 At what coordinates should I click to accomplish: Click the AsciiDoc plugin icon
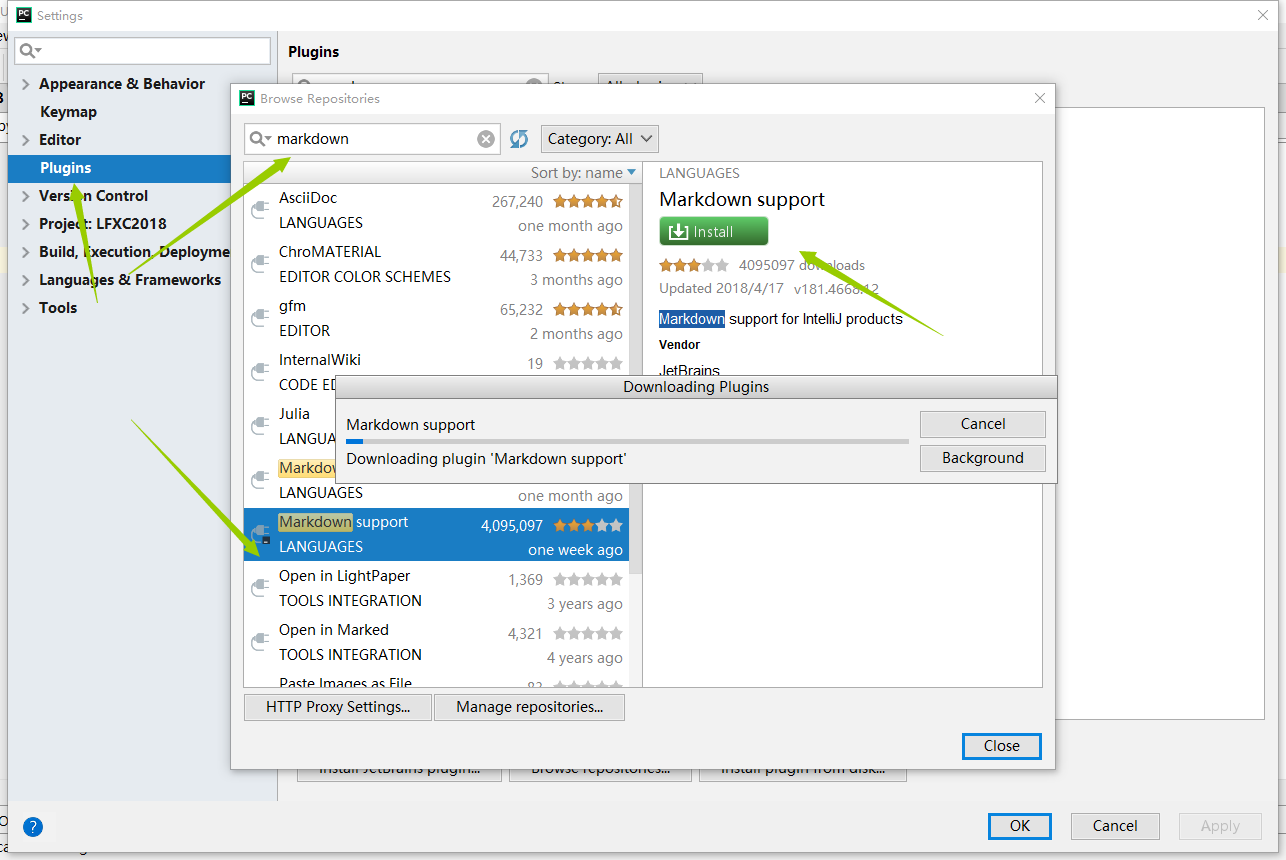pyautogui.click(x=260, y=210)
